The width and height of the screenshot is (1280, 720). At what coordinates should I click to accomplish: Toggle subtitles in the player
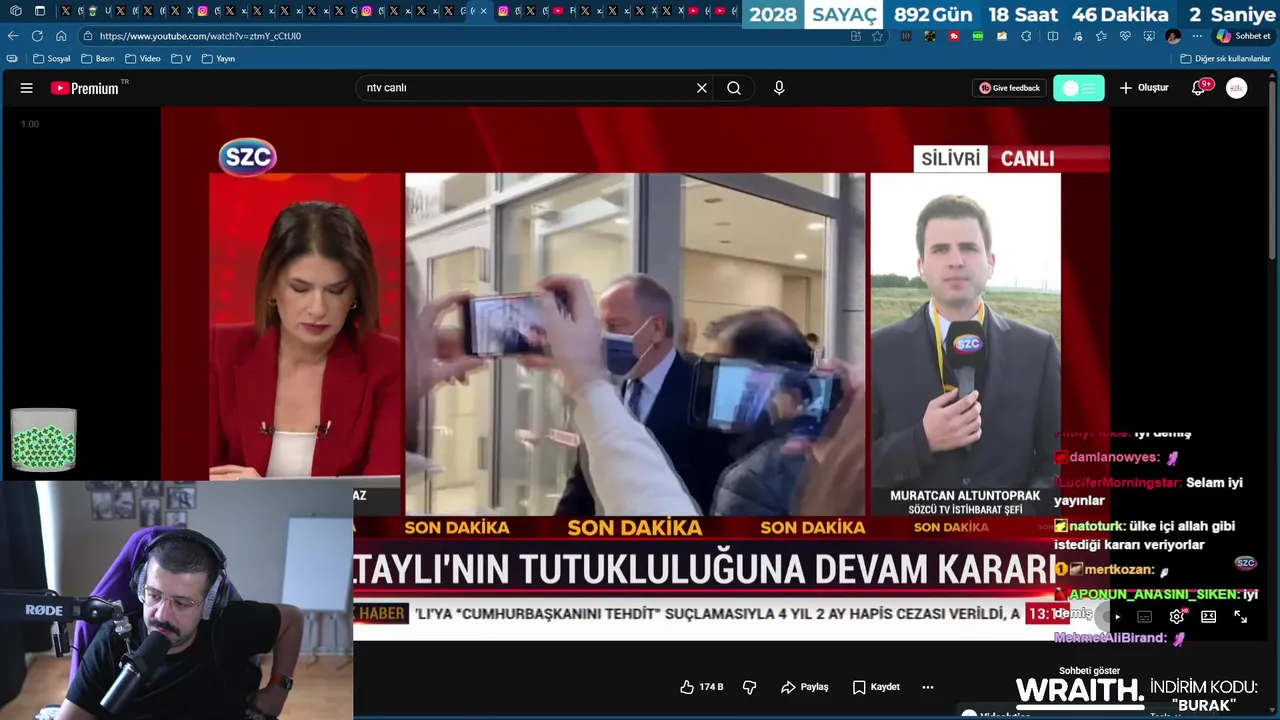pos(1145,617)
